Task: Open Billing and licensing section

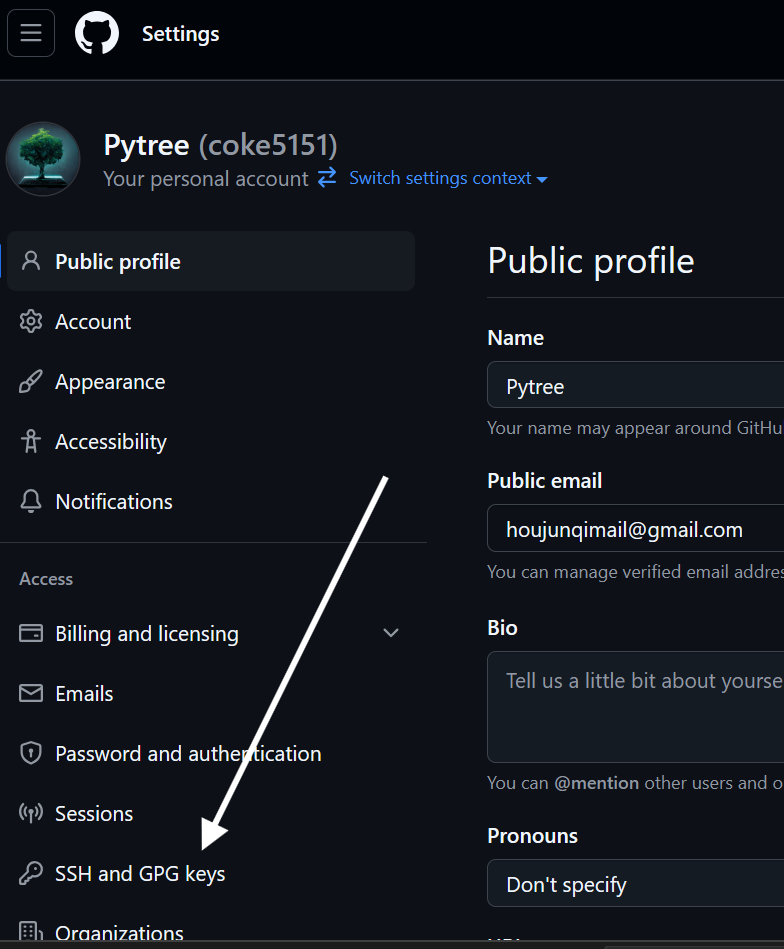Action: point(211,633)
